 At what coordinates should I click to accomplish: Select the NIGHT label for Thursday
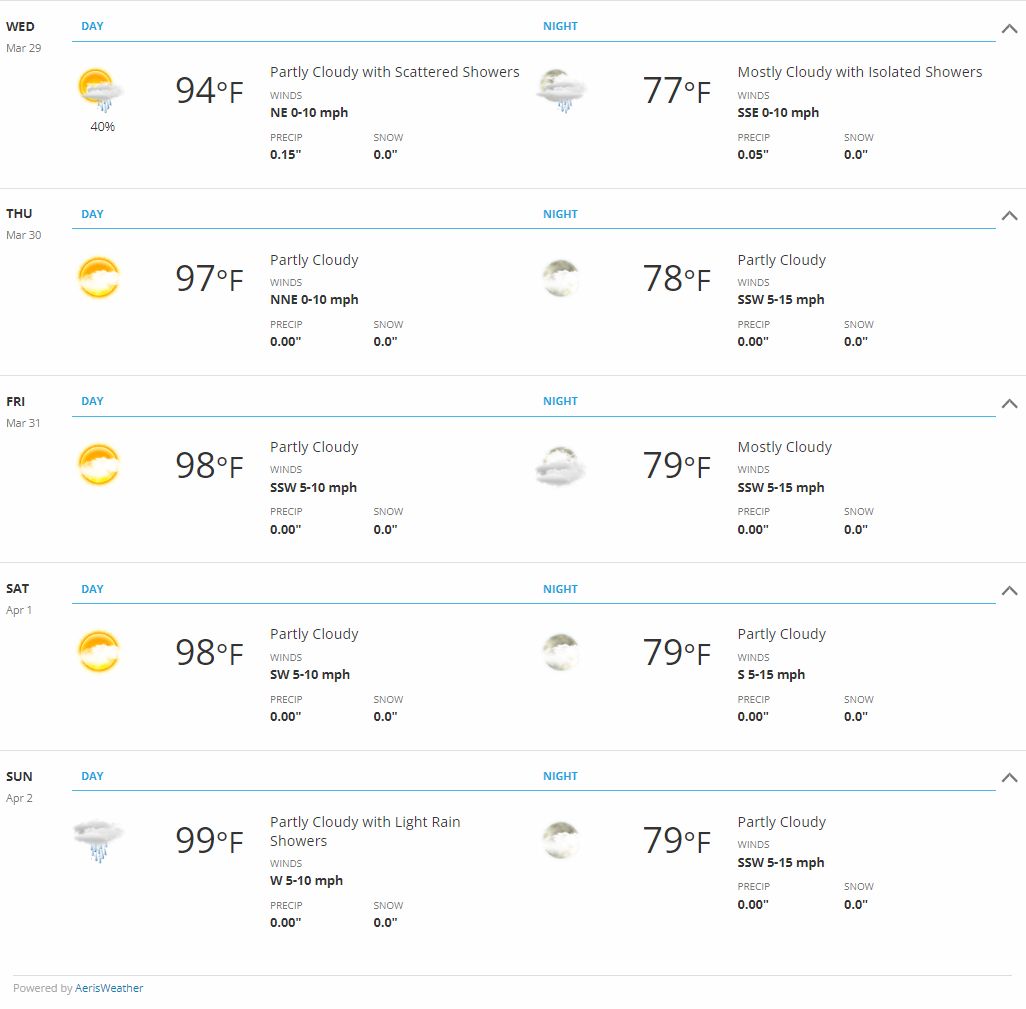(560, 214)
